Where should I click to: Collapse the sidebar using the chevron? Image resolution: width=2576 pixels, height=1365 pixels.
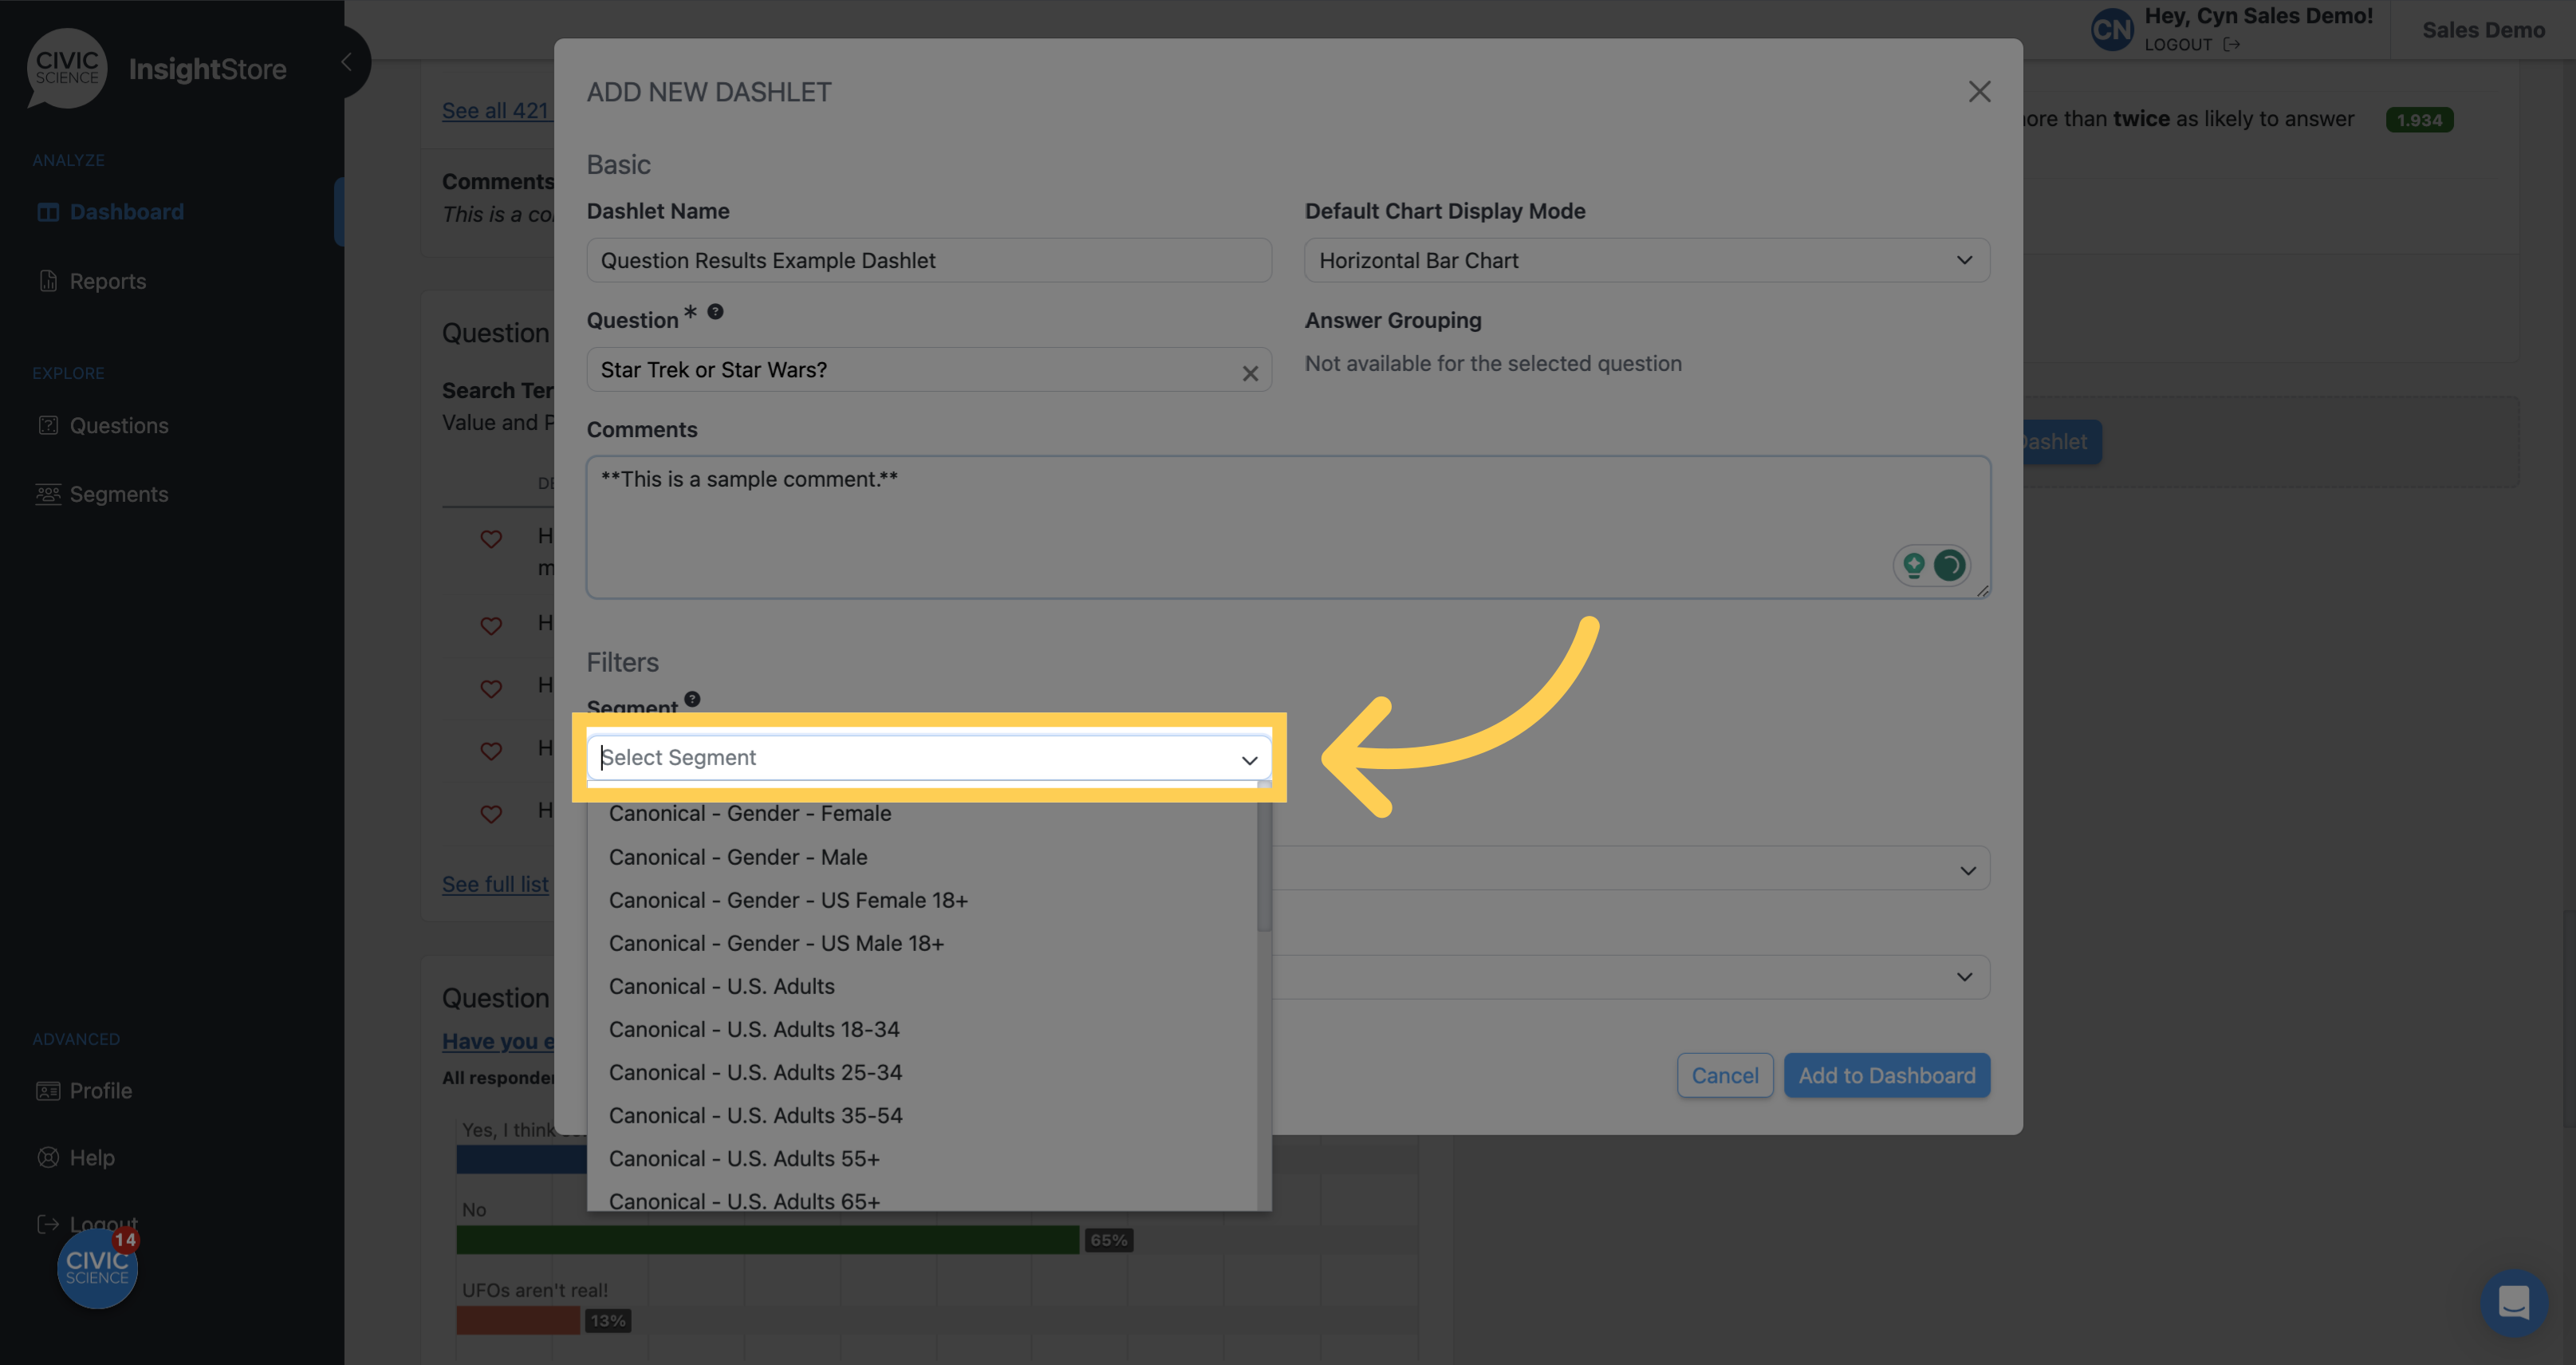pyautogui.click(x=346, y=61)
